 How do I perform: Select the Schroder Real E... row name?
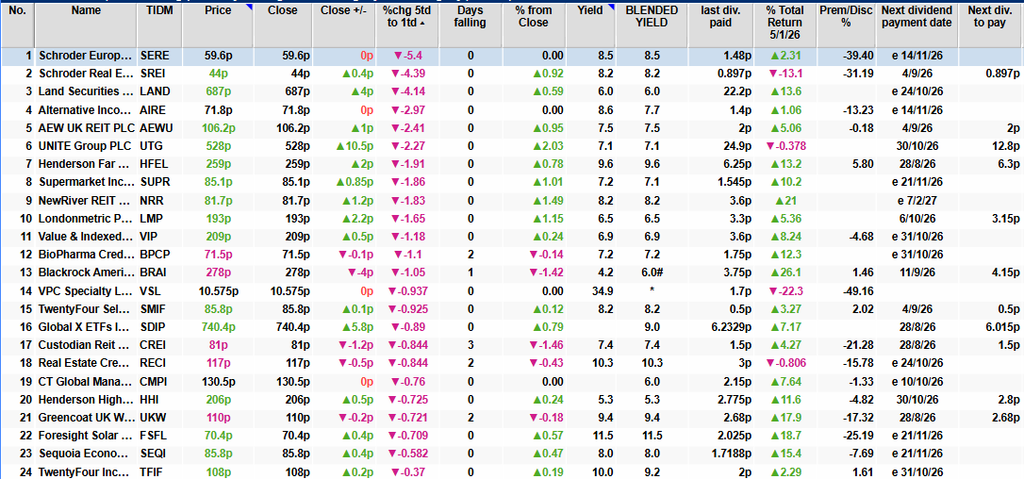point(86,73)
